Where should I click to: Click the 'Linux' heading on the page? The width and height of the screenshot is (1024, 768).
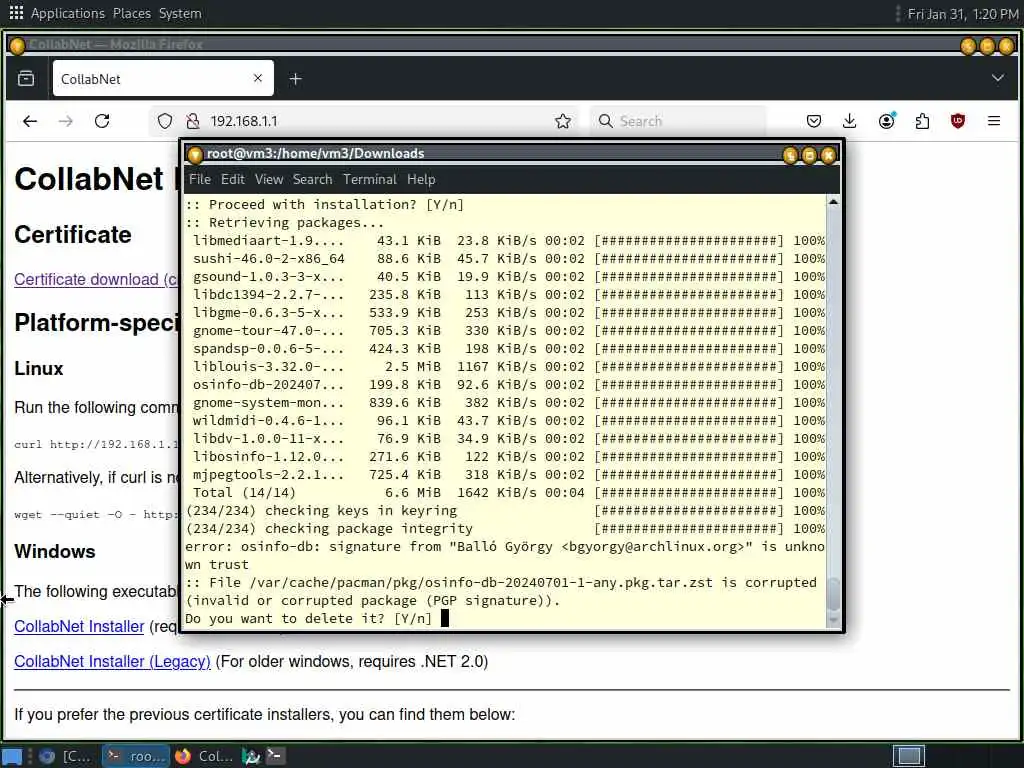pos(39,369)
